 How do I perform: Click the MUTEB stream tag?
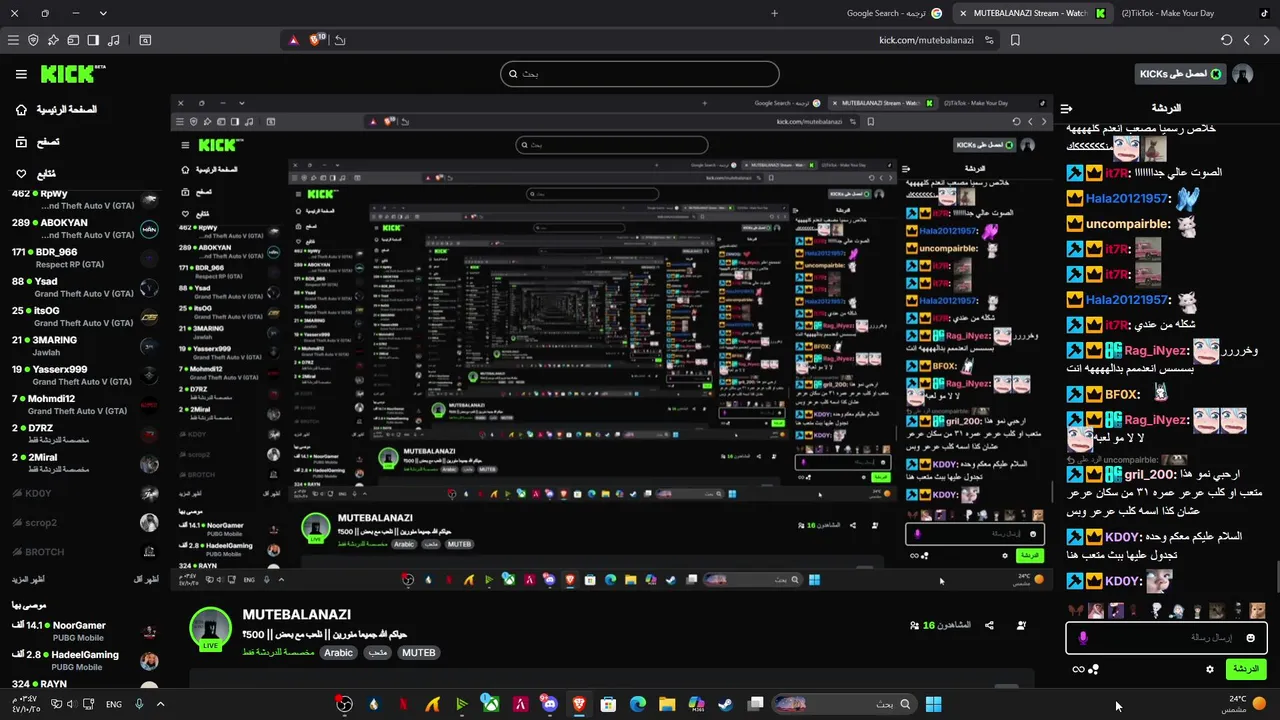point(418,653)
